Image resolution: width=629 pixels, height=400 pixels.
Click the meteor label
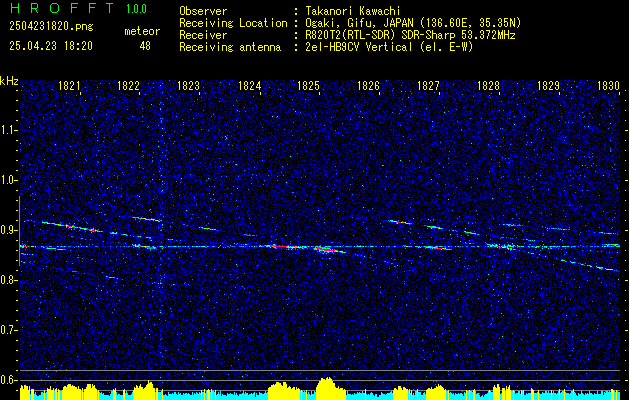click(142, 31)
